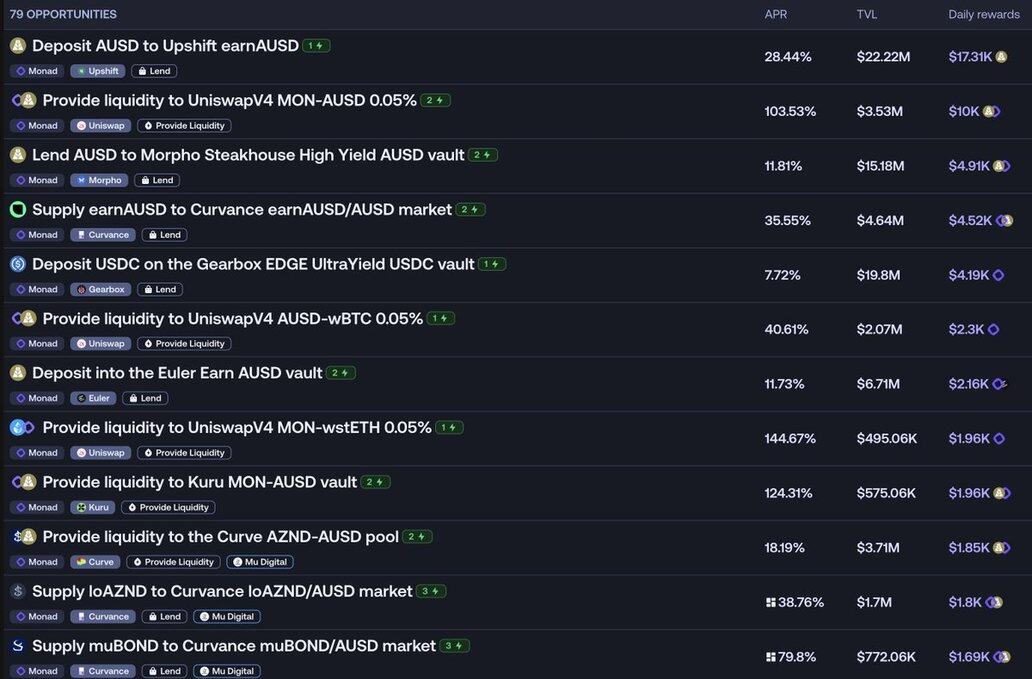This screenshot has height=679, width=1032.
Task: Click the earnAUSD green ring icon
Action: point(18,210)
